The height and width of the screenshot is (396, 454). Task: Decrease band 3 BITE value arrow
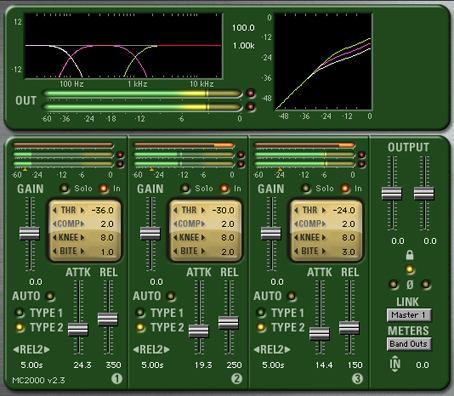pyautogui.click(x=296, y=251)
